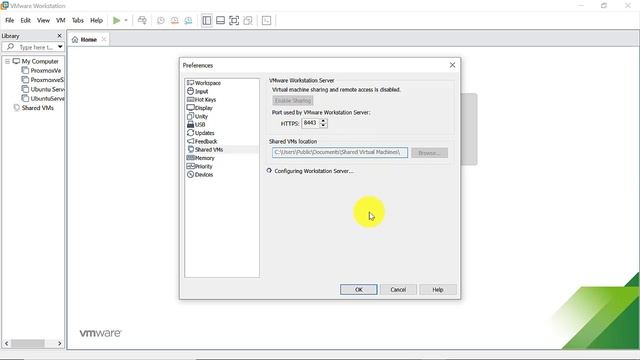Open the Tabs menu

point(78,20)
